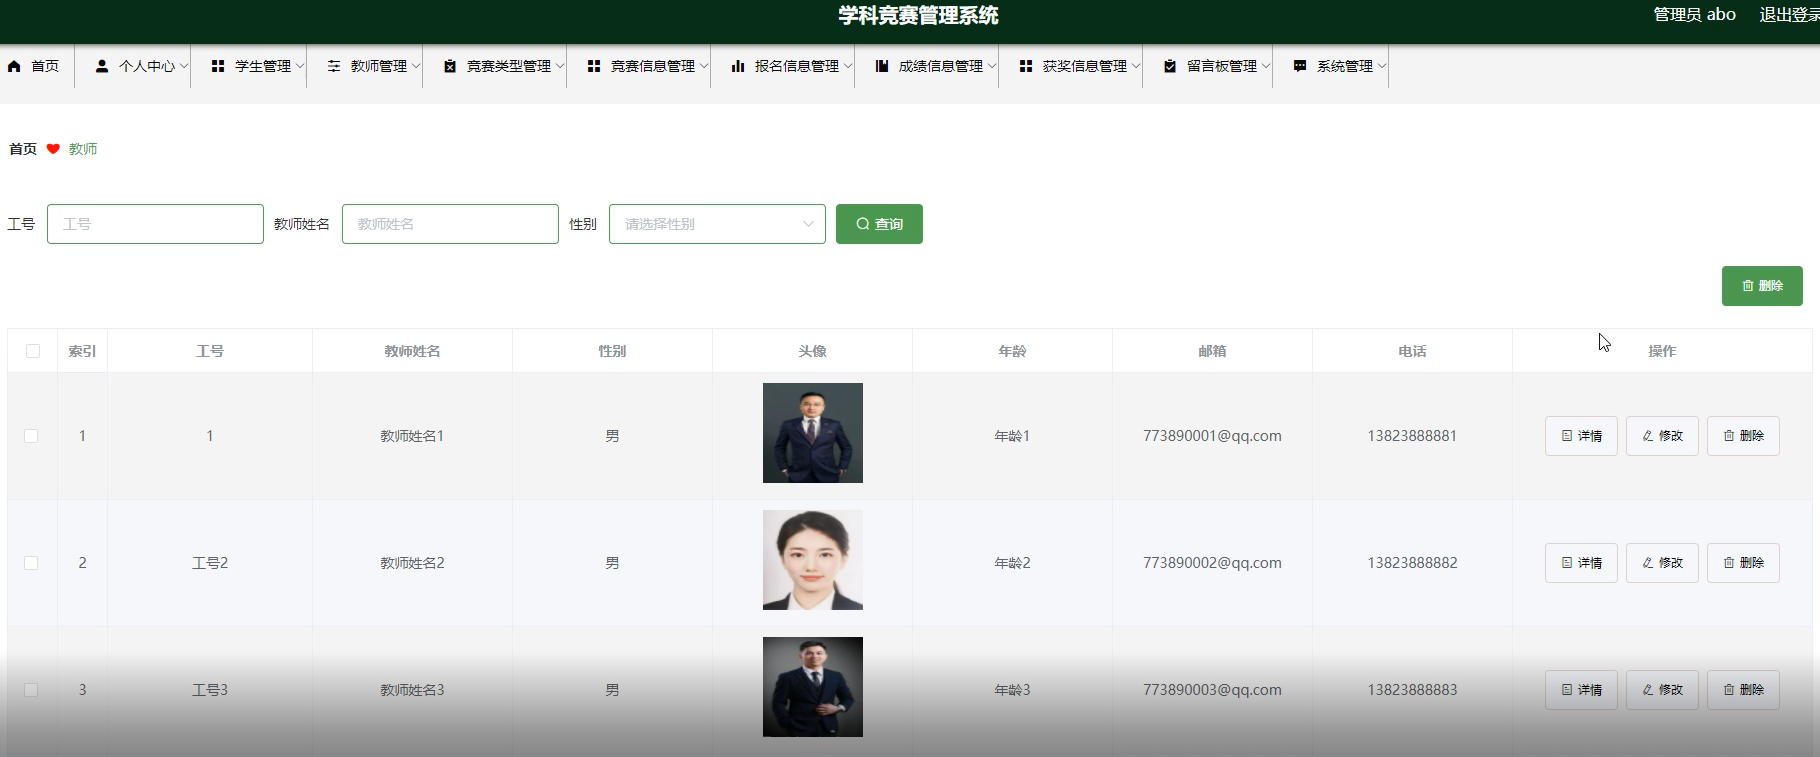Expand the 获奖信息管理 menu chevron

tap(1136, 66)
